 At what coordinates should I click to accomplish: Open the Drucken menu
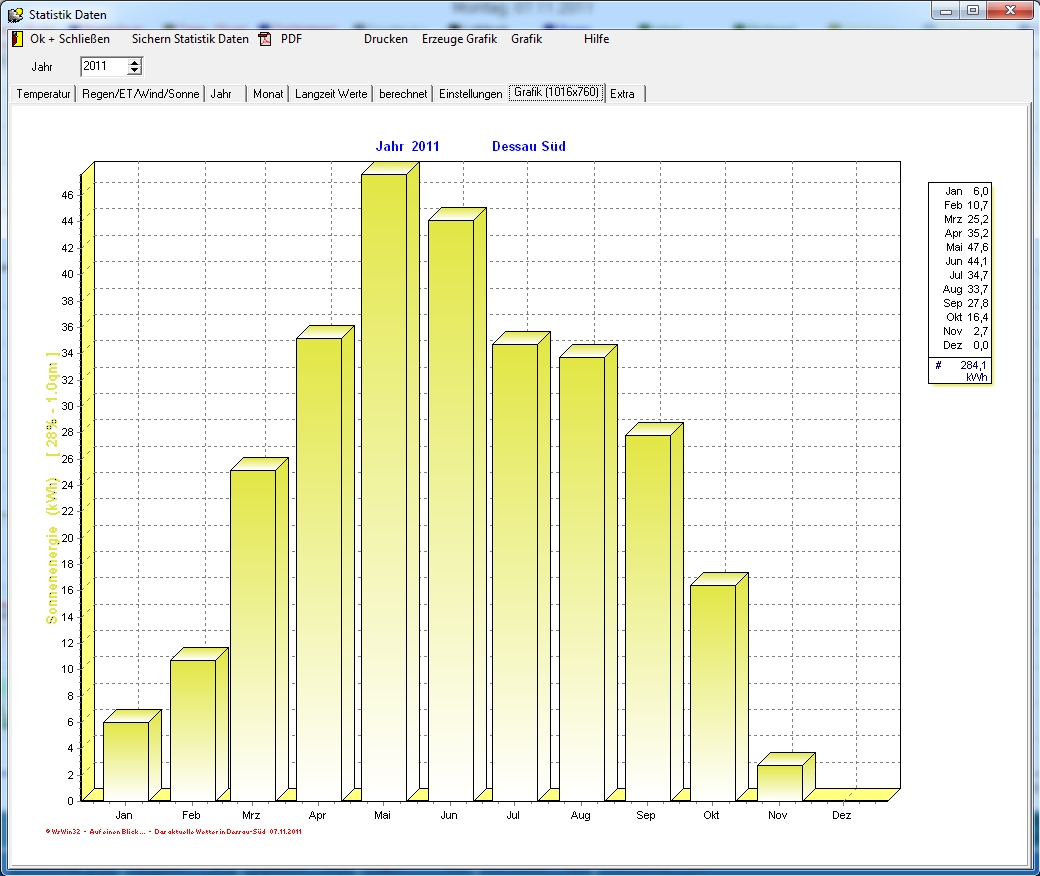coord(385,39)
